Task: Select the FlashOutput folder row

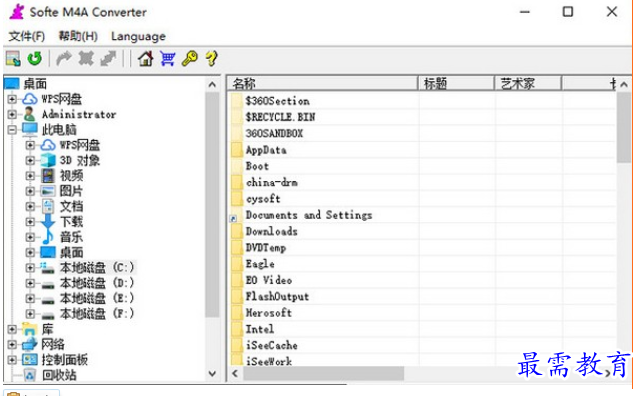Action: tap(422, 297)
